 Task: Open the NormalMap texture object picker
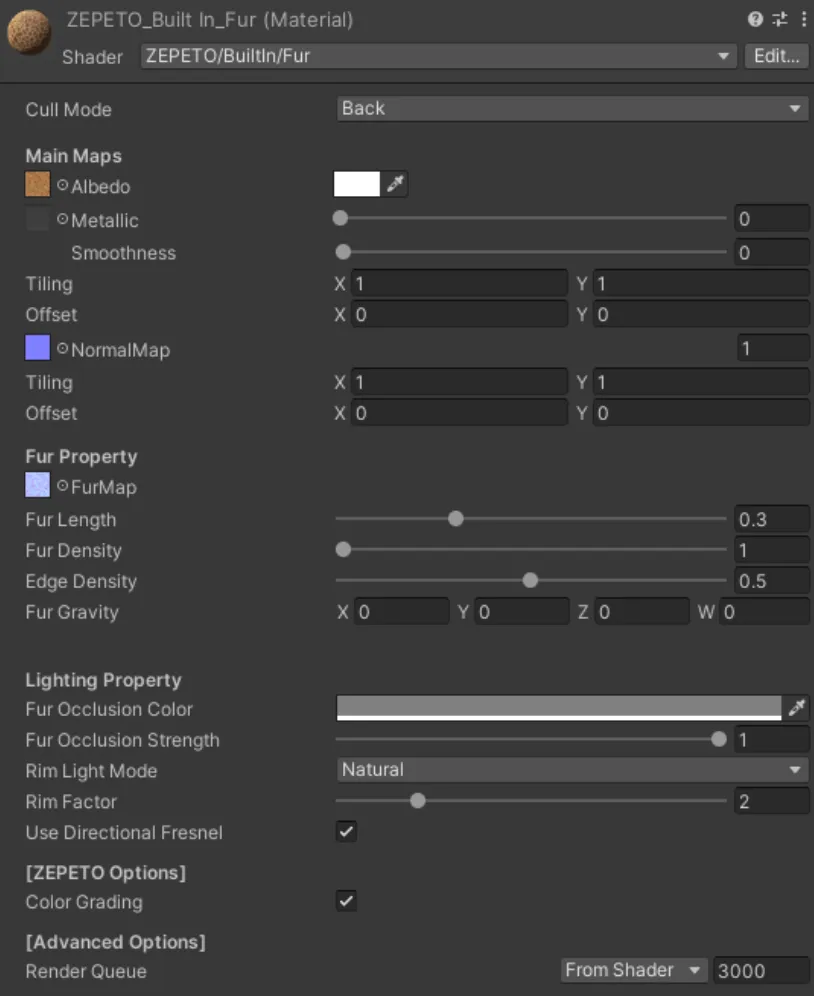tap(62, 349)
